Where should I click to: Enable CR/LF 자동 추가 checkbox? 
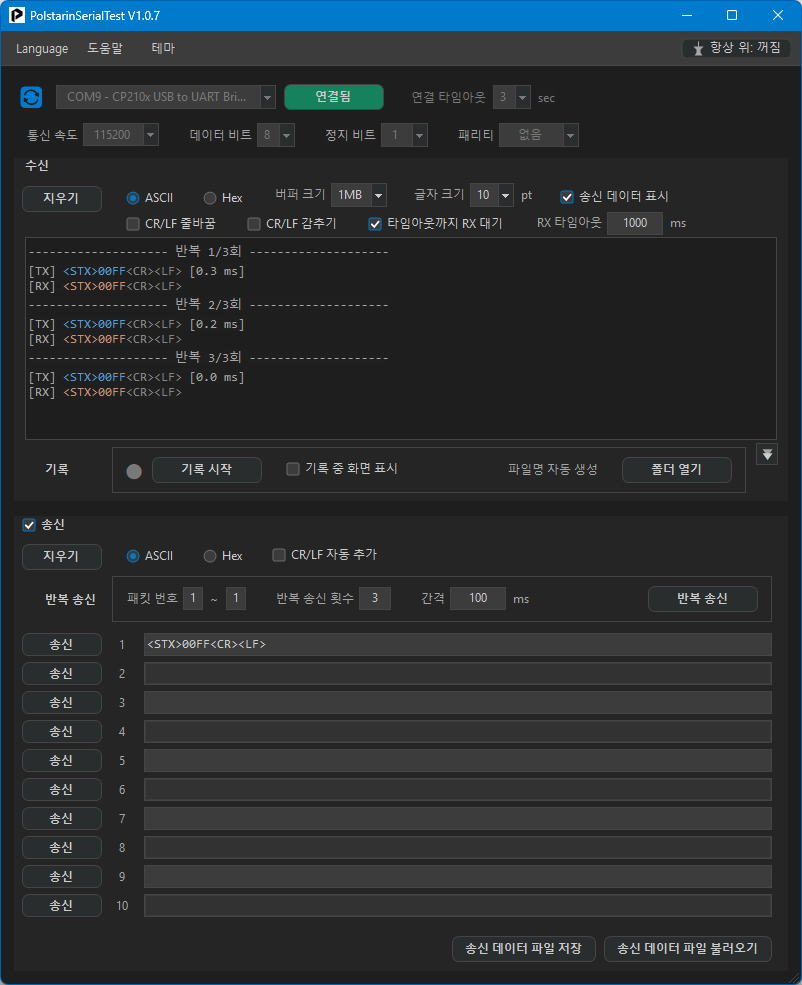click(279, 555)
